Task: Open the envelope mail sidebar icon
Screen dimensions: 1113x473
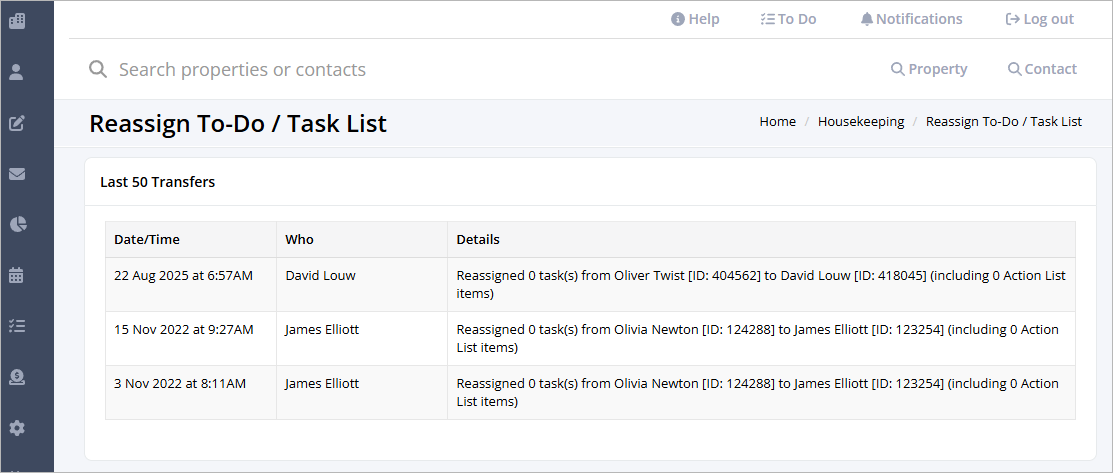Action: (x=17, y=174)
